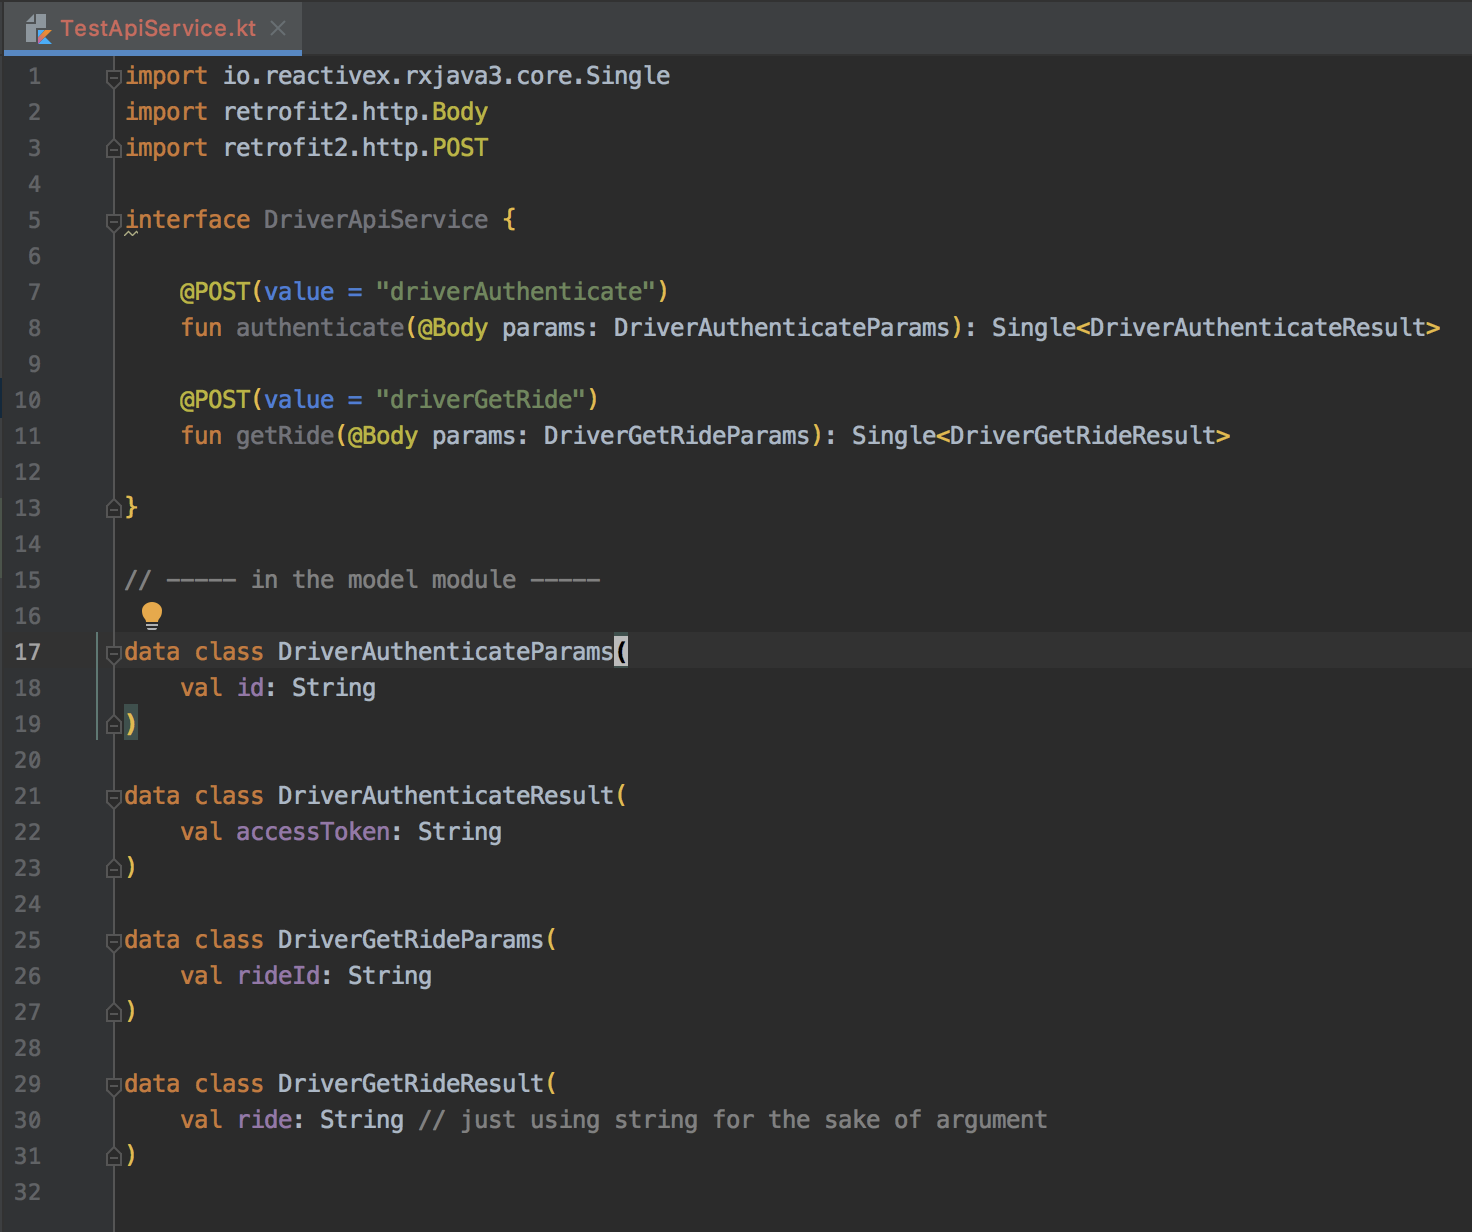This screenshot has width=1472, height=1232.
Task: Click "DriverGetRideResult" class declaration on line 29
Action: coord(411,1084)
